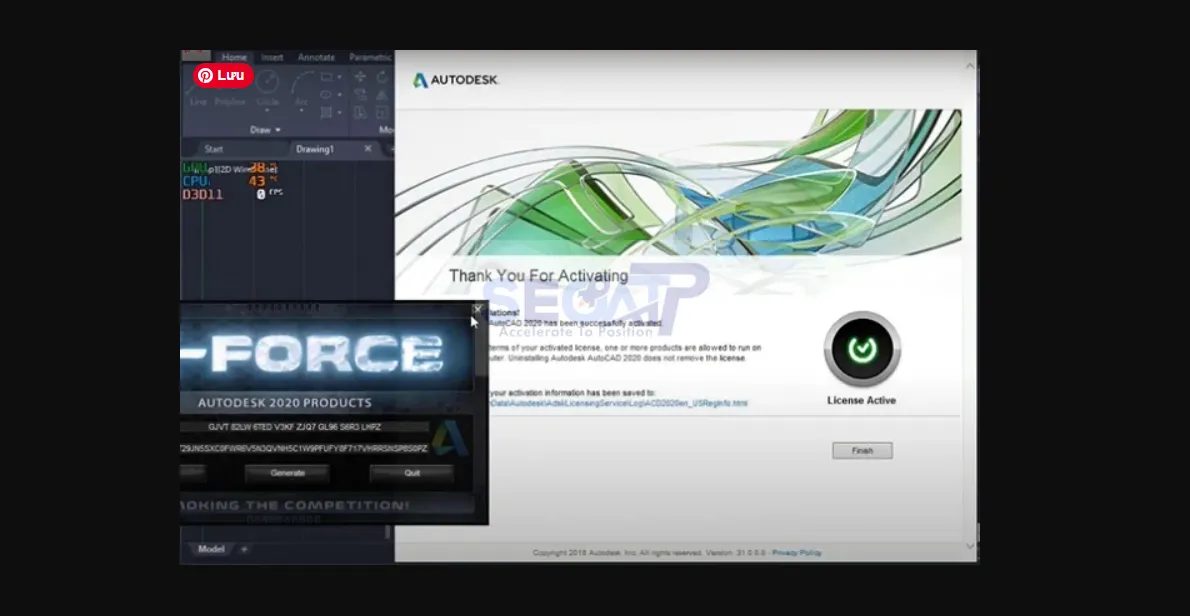This screenshot has height=616, width=1190.
Task: Select the Rectangle tool
Action: pyautogui.click(x=328, y=77)
